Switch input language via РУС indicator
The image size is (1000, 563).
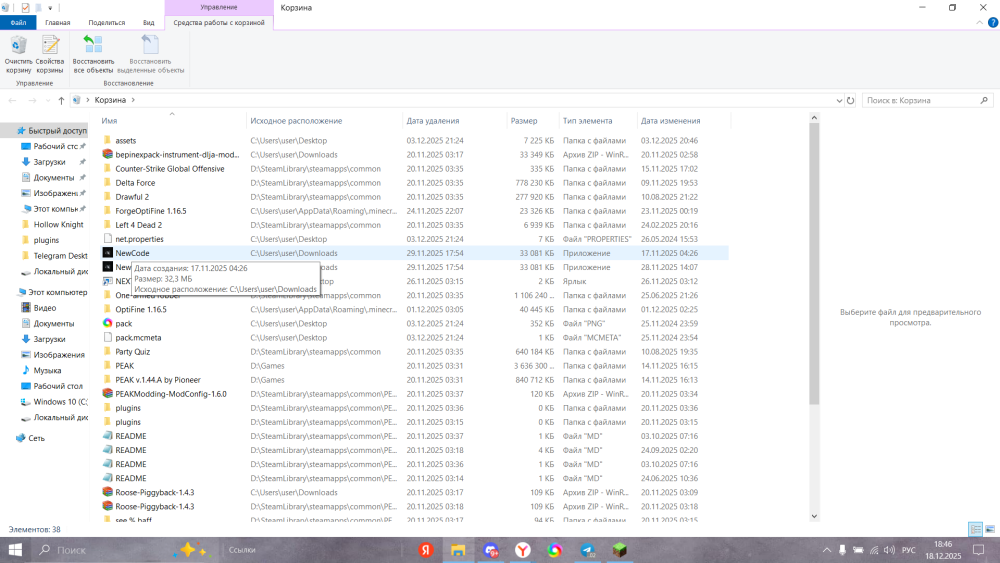[x=909, y=550]
